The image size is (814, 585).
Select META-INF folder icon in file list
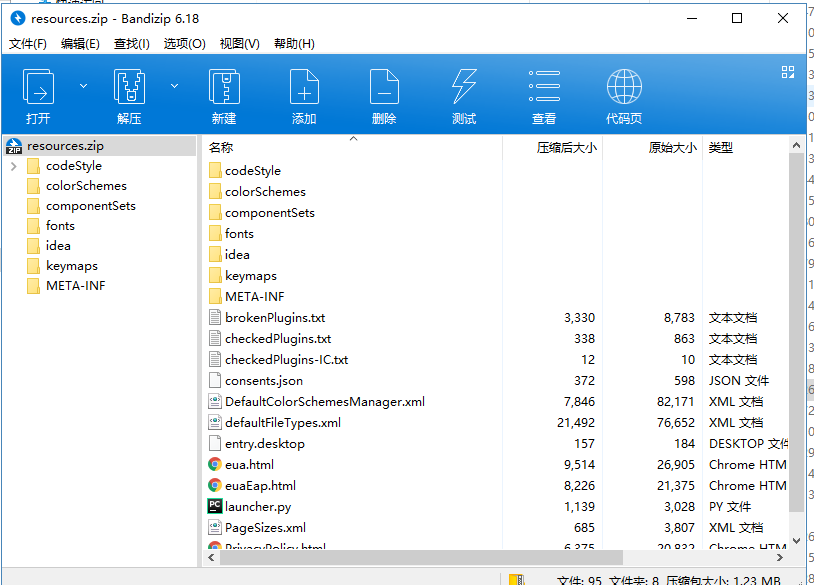click(x=215, y=297)
